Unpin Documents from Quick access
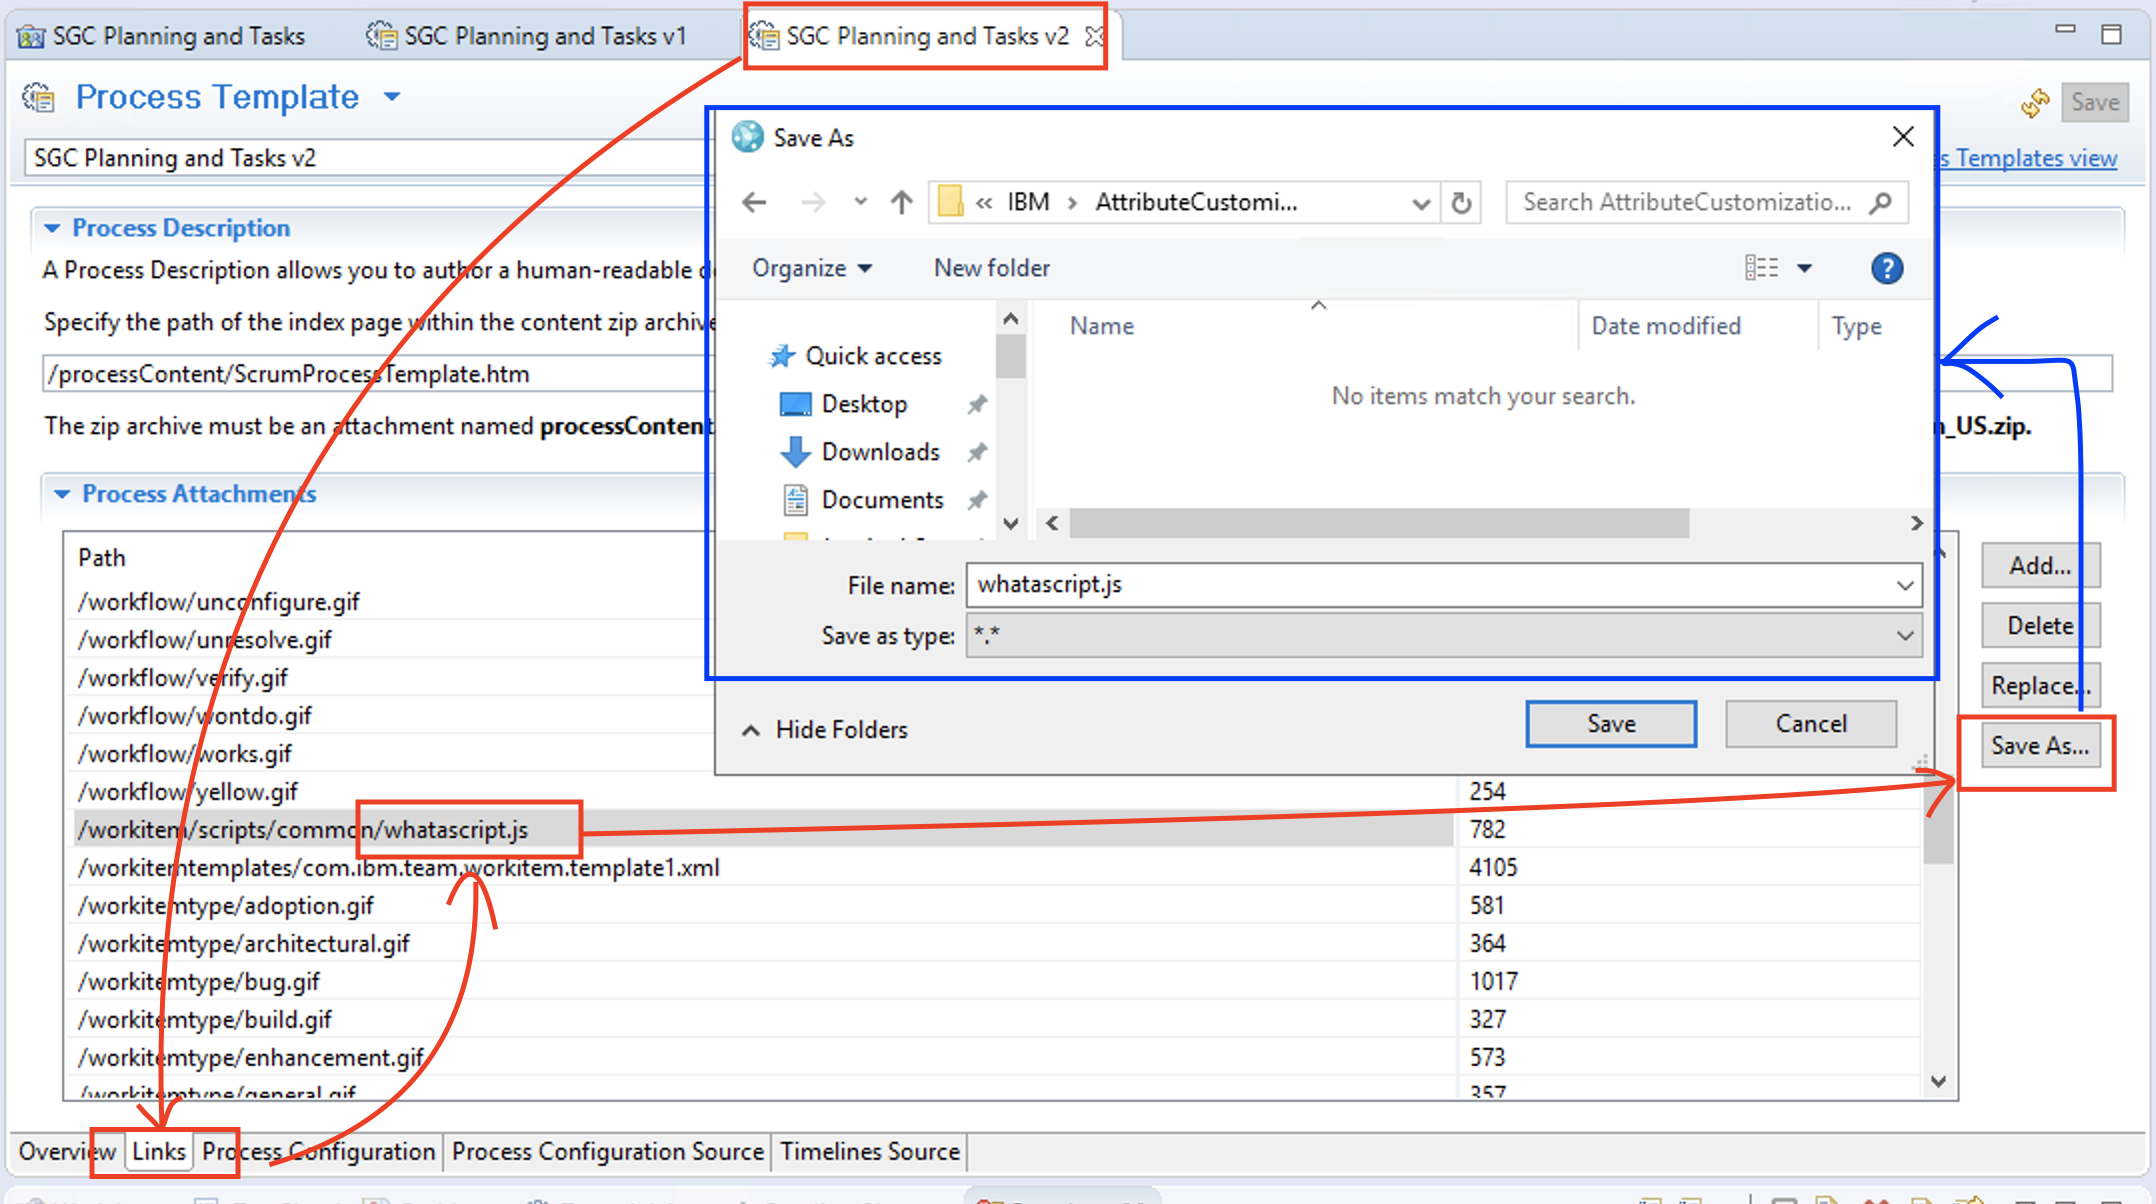The height and width of the screenshot is (1204, 2156). (x=976, y=499)
